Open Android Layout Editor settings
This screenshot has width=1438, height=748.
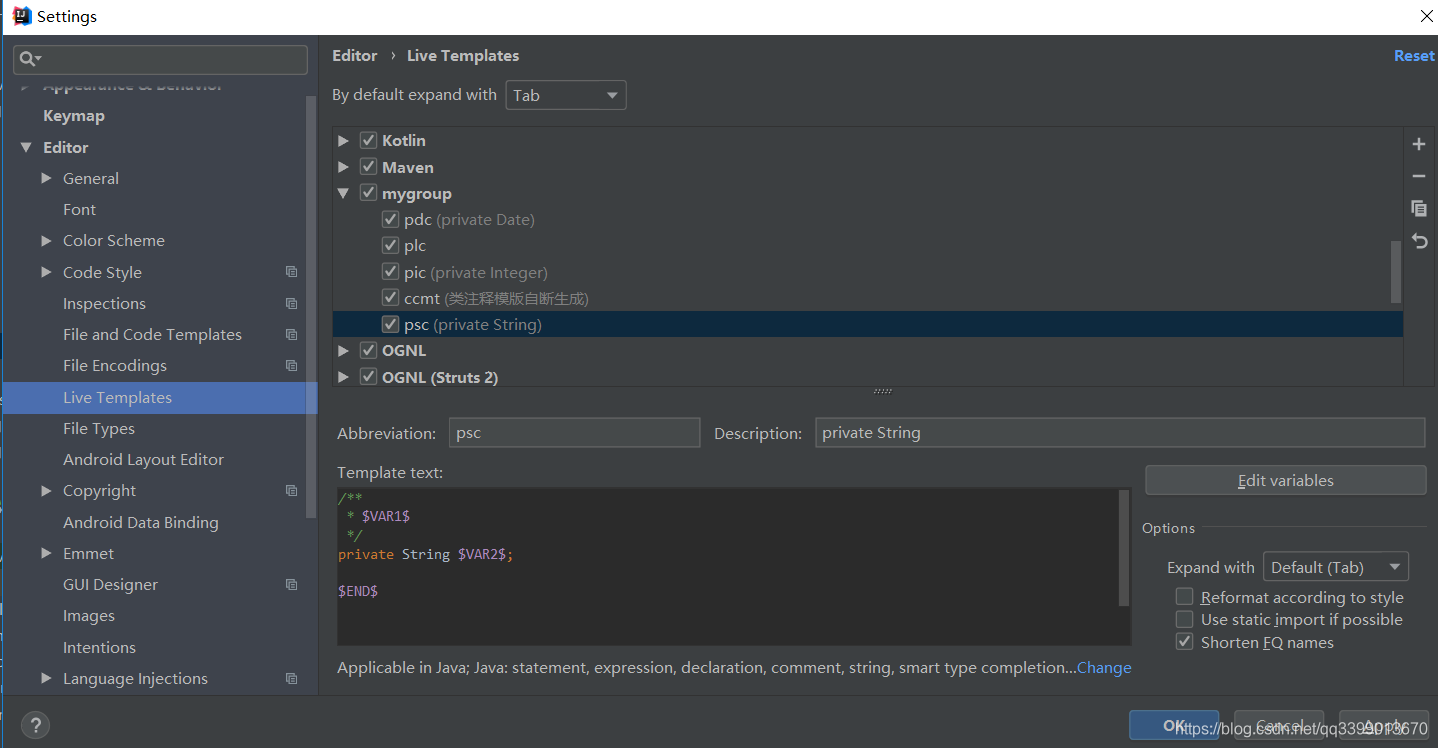143,459
